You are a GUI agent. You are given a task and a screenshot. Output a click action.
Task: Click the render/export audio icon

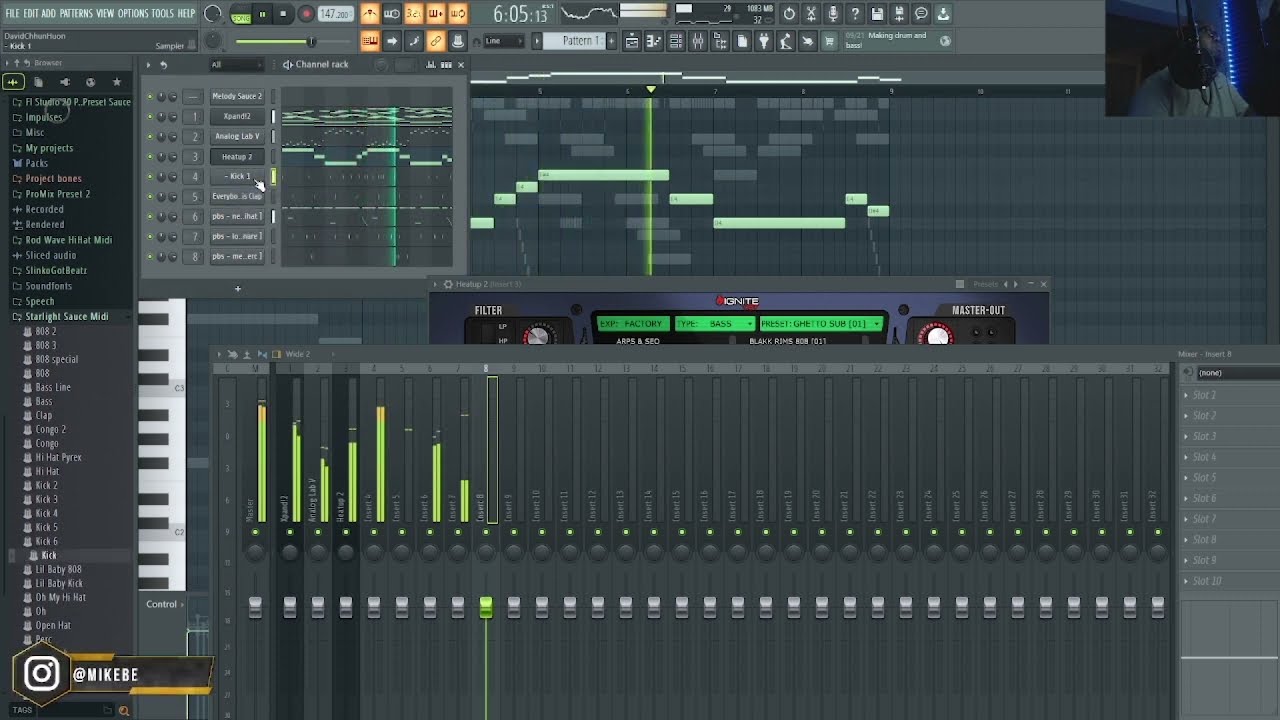pos(899,14)
